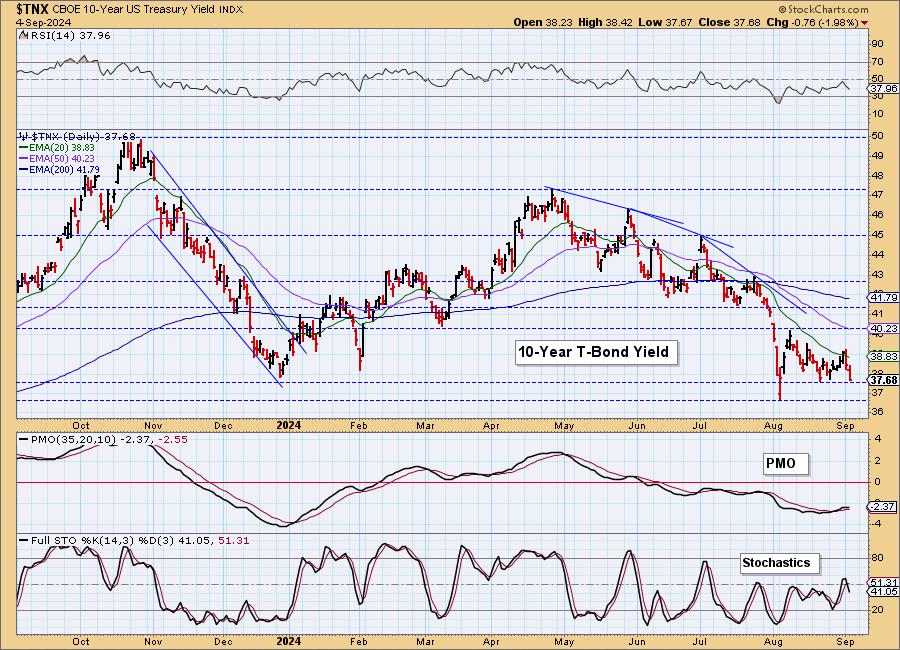Image resolution: width=900 pixels, height=650 pixels.
Task: Click the 90 level on the RSI axis
Action: click(878, 44)
